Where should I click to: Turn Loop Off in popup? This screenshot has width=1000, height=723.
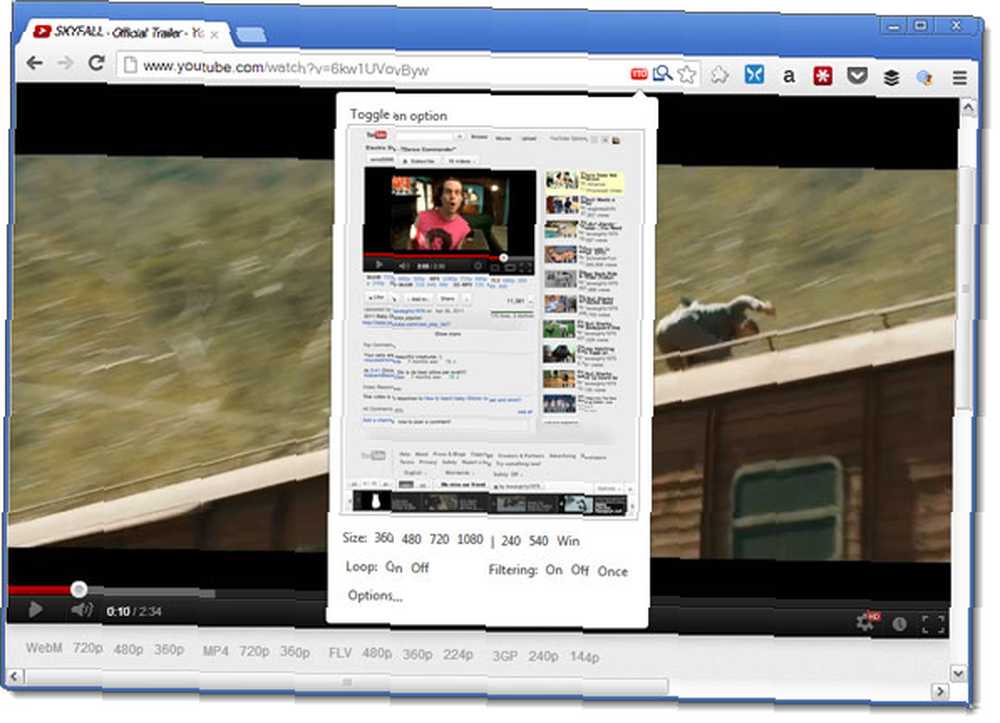click(420, 567)
